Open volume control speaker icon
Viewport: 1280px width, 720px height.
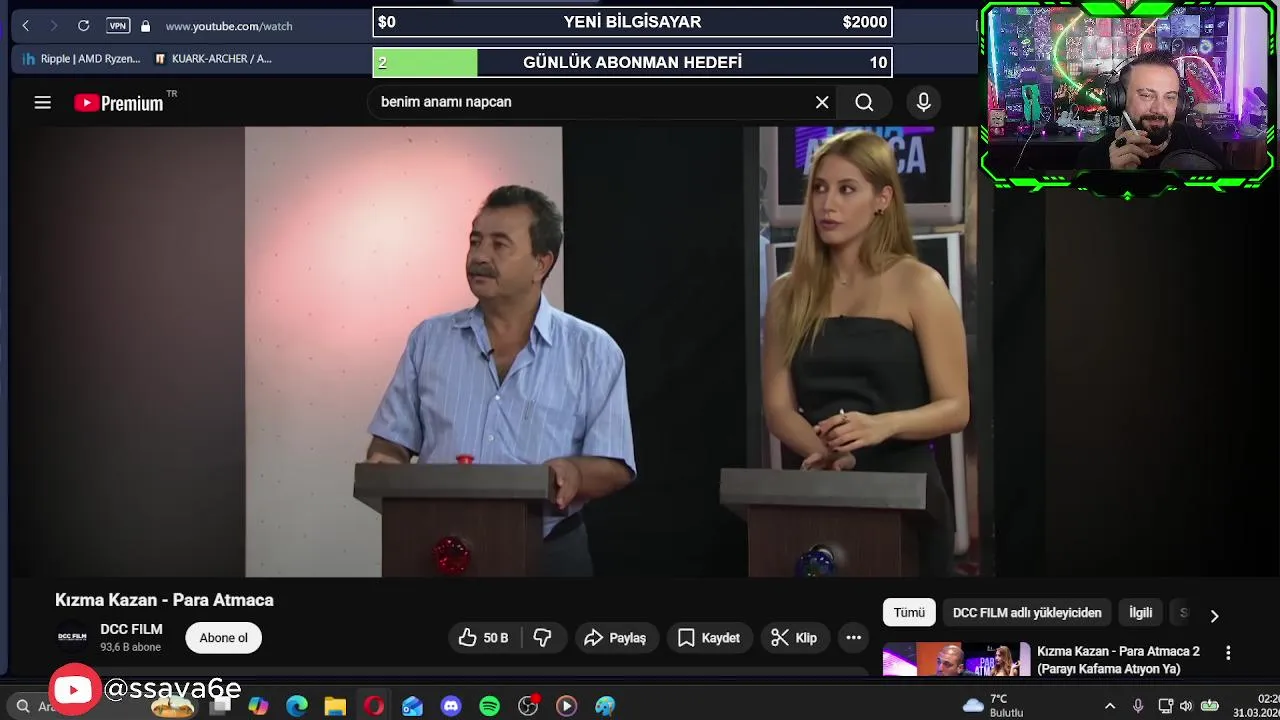point(1186,706)
